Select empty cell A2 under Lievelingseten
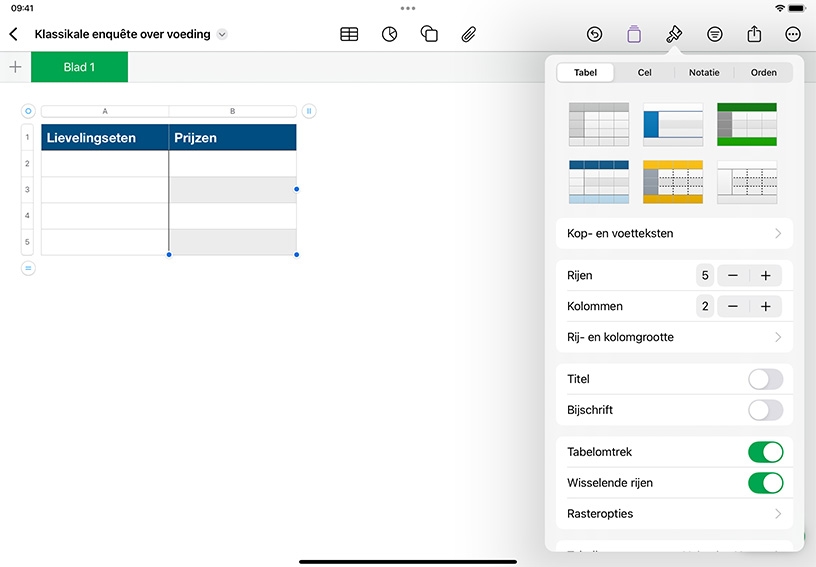This screenshot has height=567, width=816. point(105,163)
